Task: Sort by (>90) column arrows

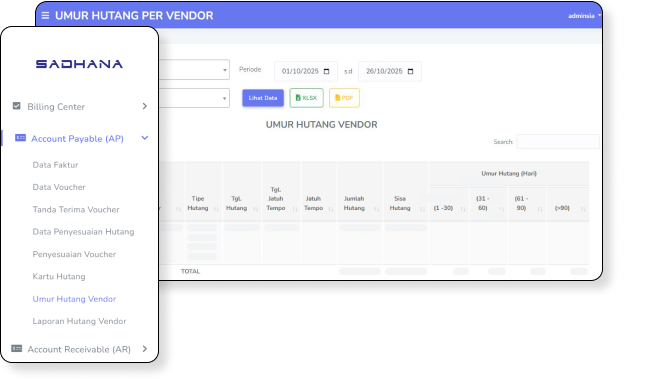Action: (x=583, y=209)
